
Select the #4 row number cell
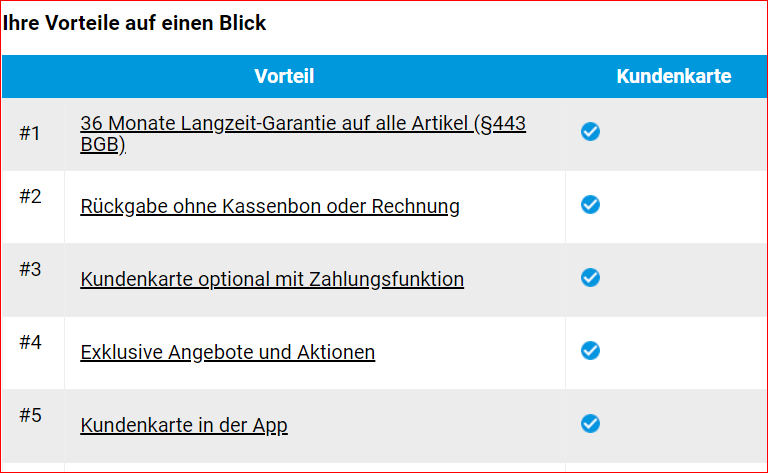pyautogui.click(x=30, y=342)
